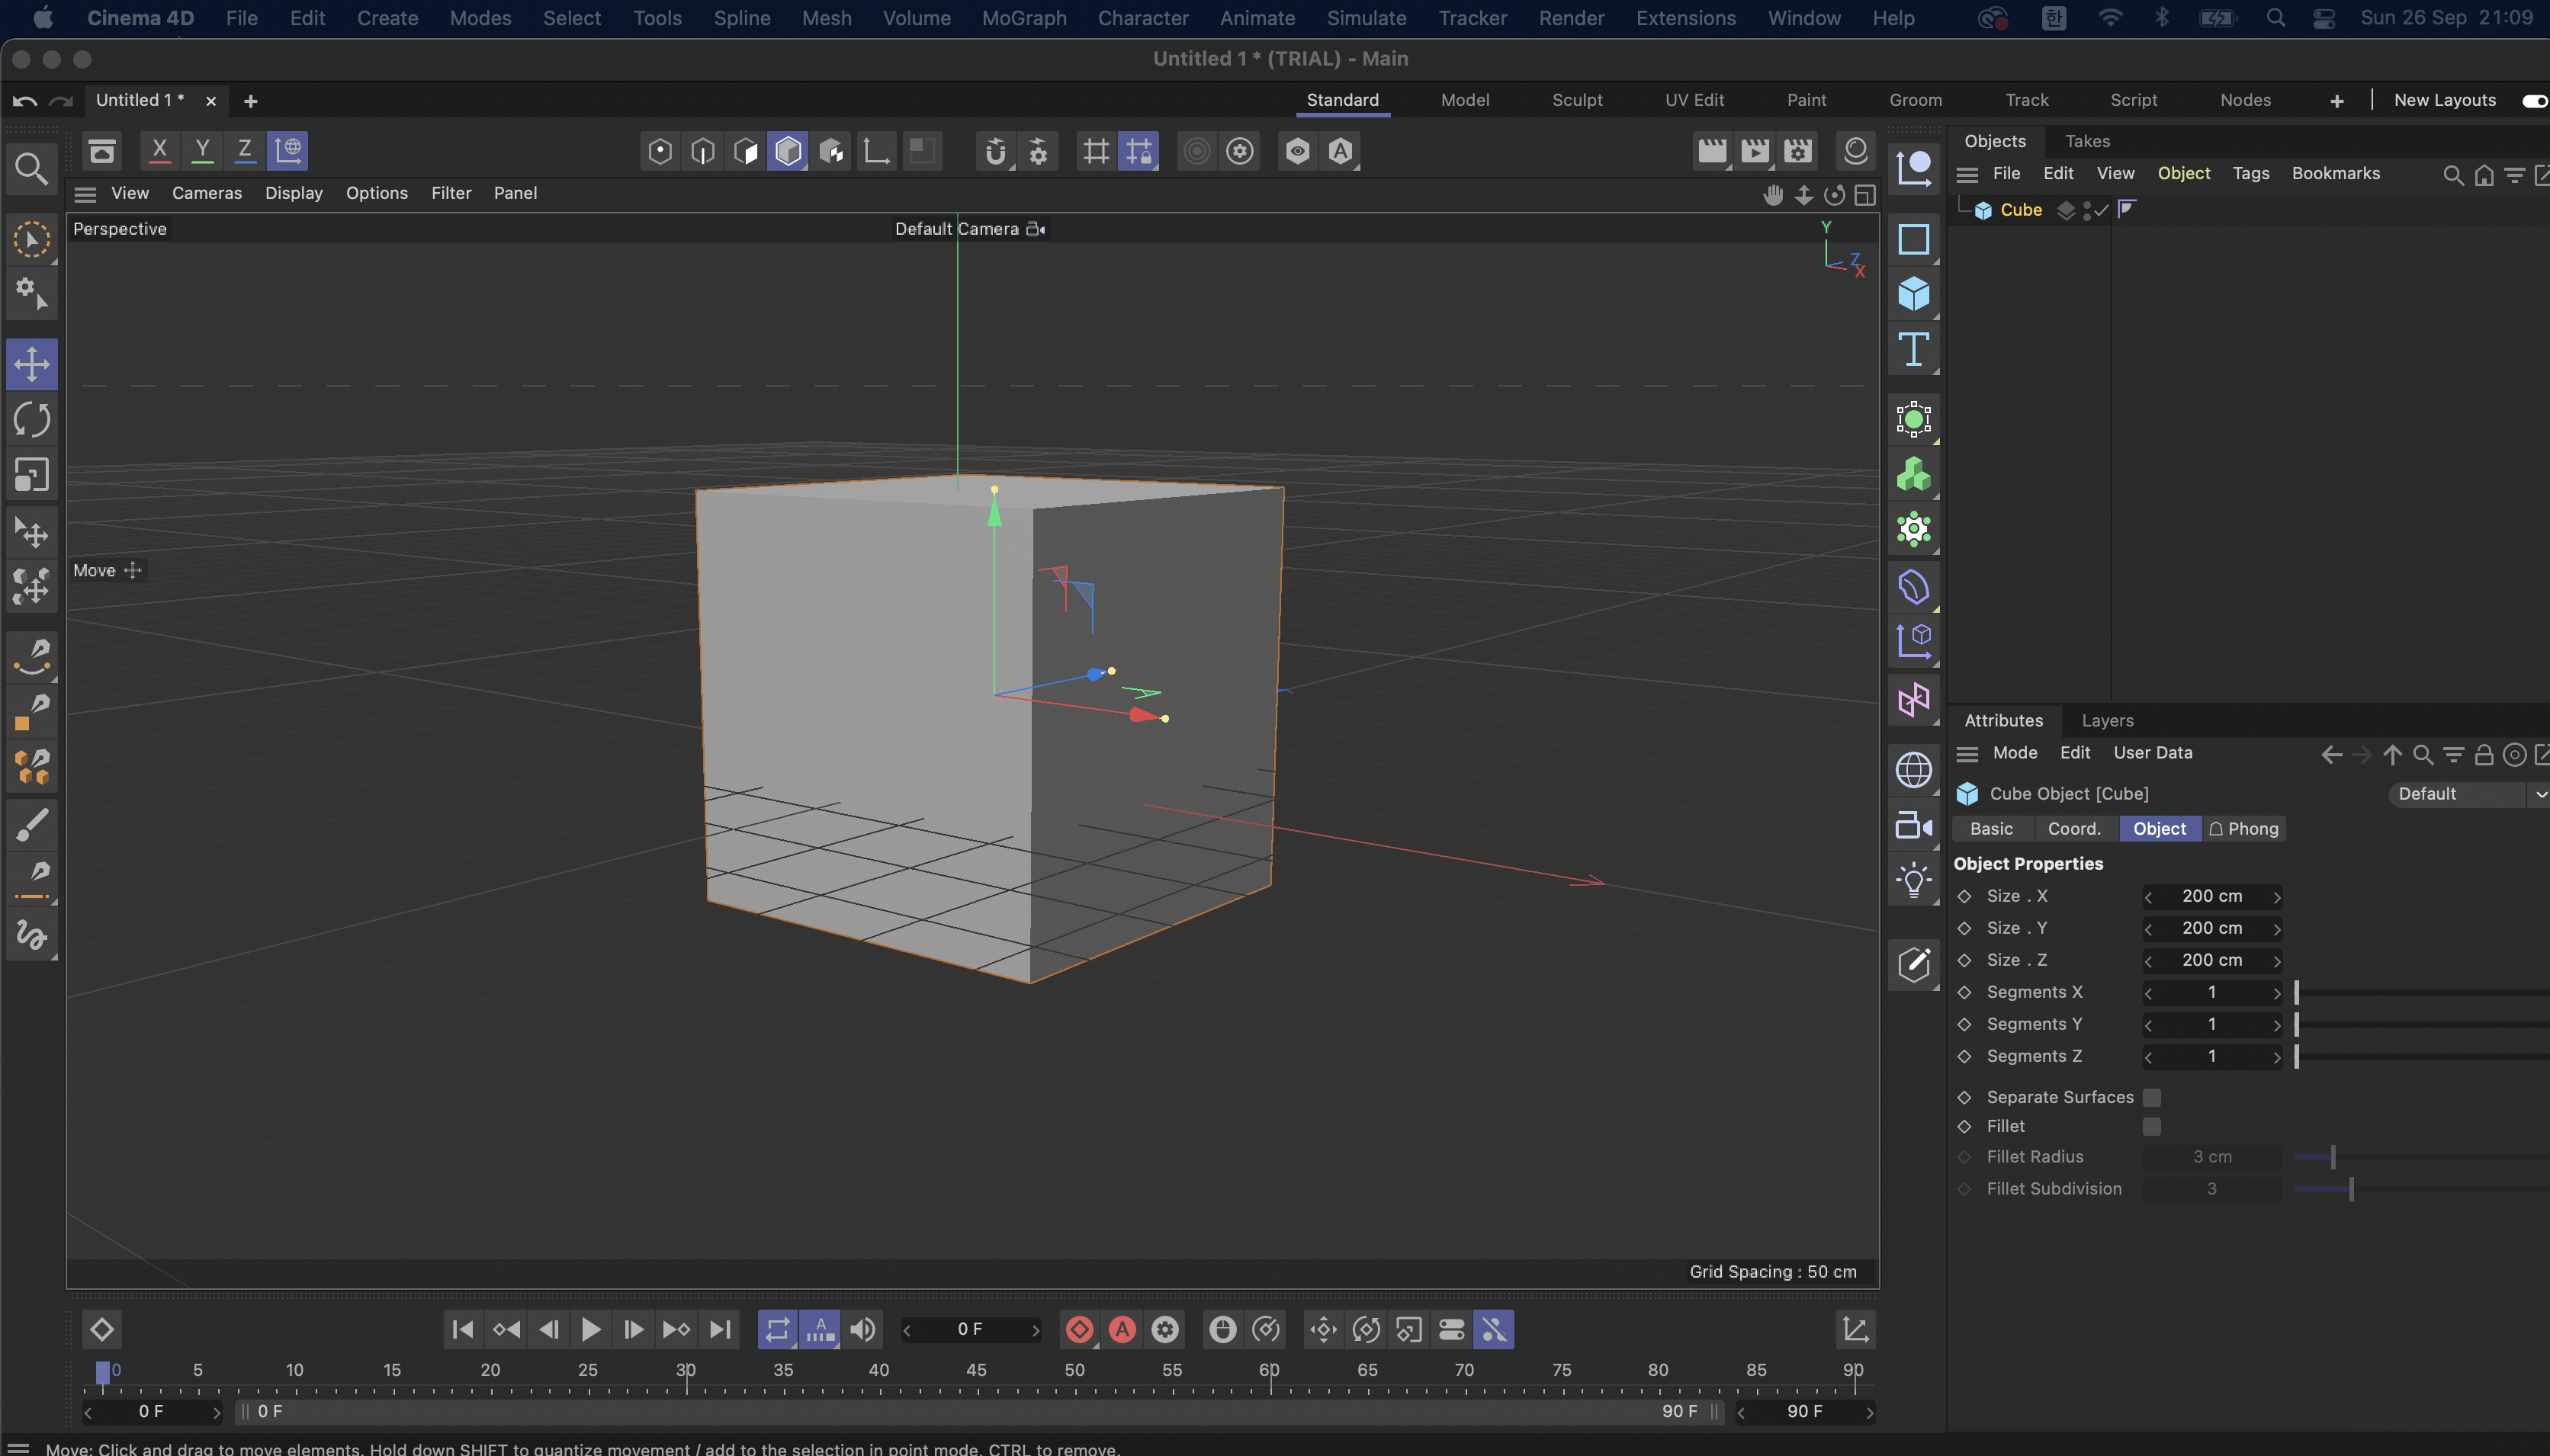Click the viewport pan hand icon
Screen dimensions: 2550x1456
point(1773,195)
